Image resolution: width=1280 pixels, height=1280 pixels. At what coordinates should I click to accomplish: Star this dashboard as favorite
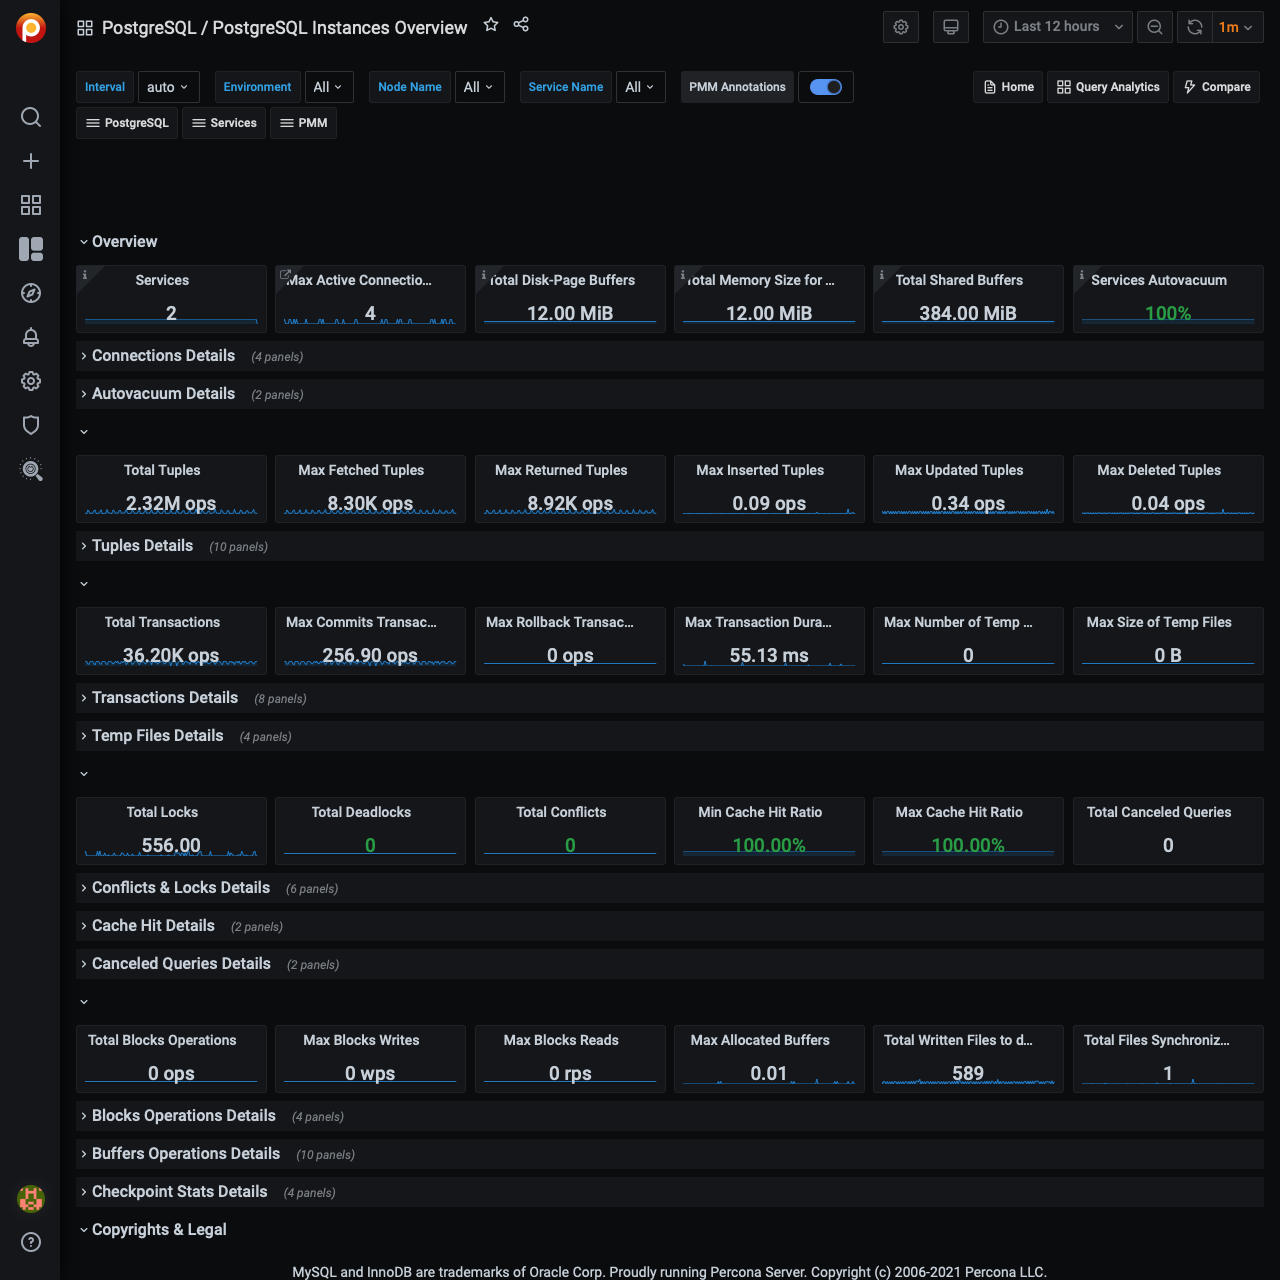(x=491, y=25)
